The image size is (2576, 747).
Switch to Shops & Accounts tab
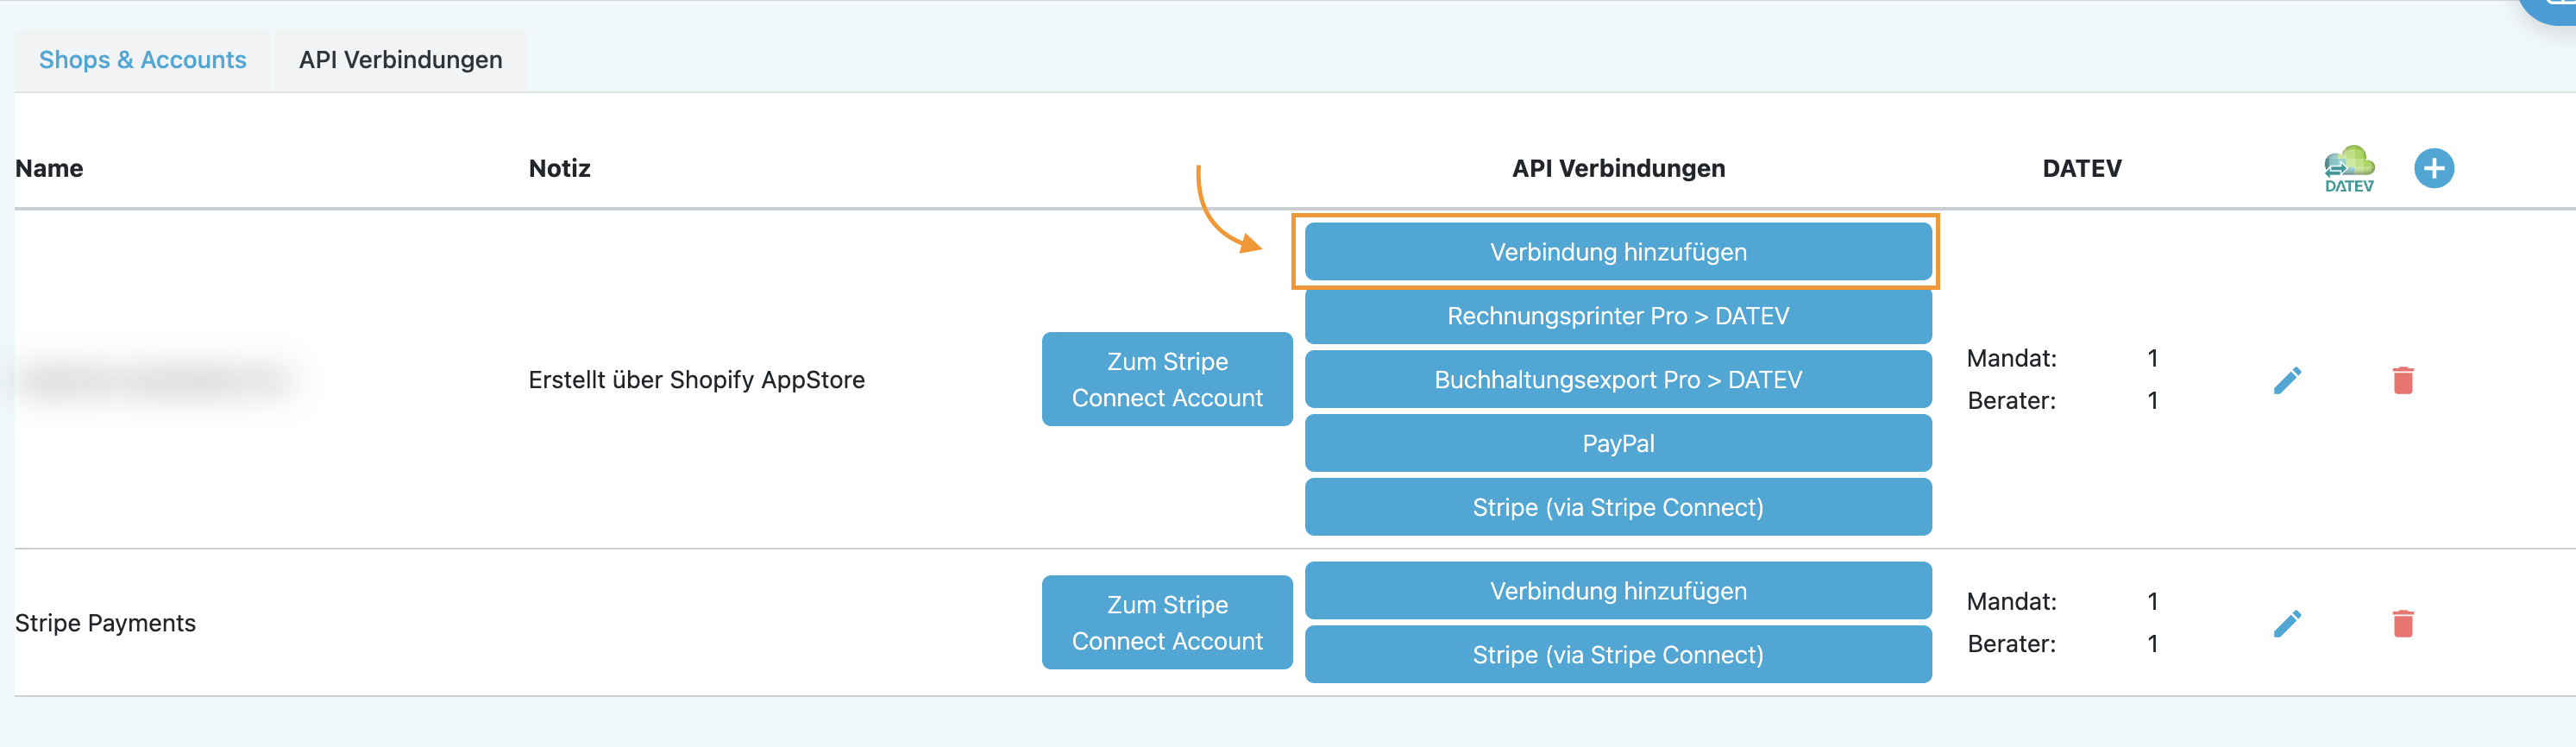coord(142,60)
